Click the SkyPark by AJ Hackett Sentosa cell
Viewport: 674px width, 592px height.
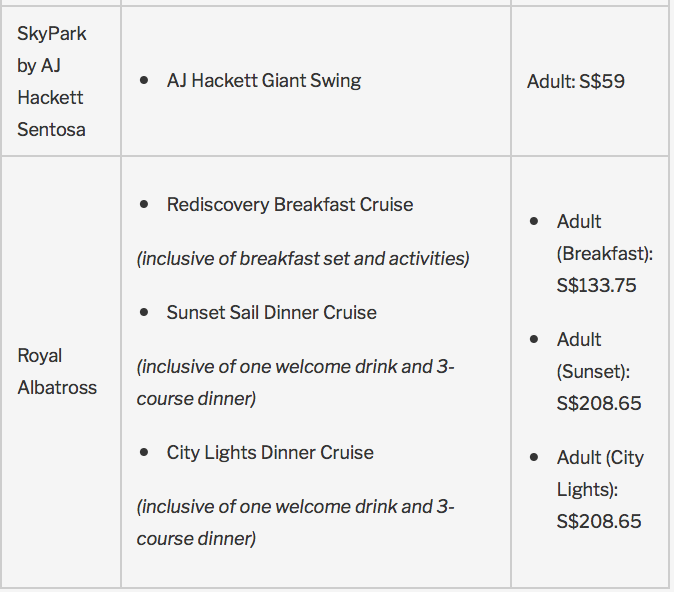click(x=52, y=81)
